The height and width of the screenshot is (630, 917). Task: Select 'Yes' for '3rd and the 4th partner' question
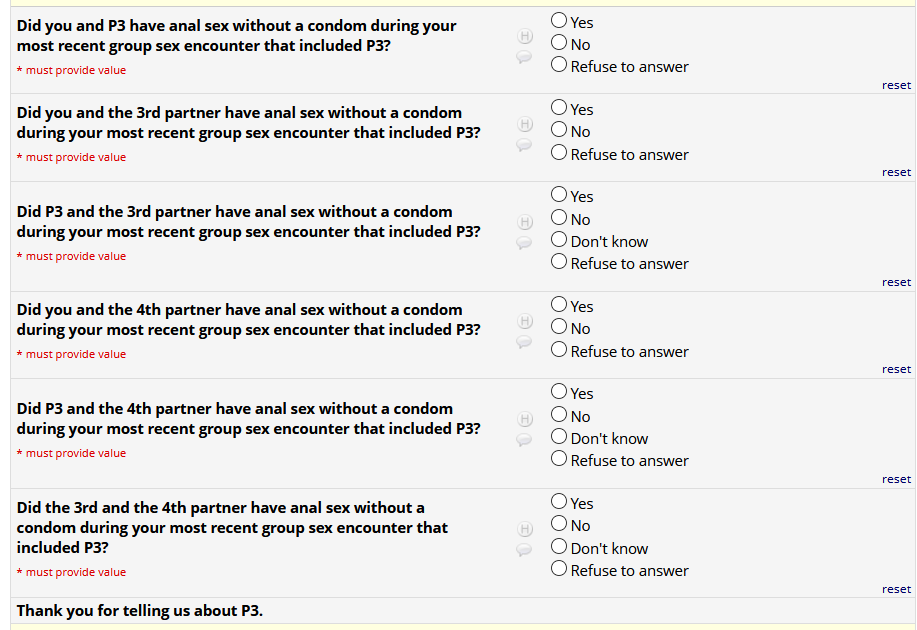(559, 503)
